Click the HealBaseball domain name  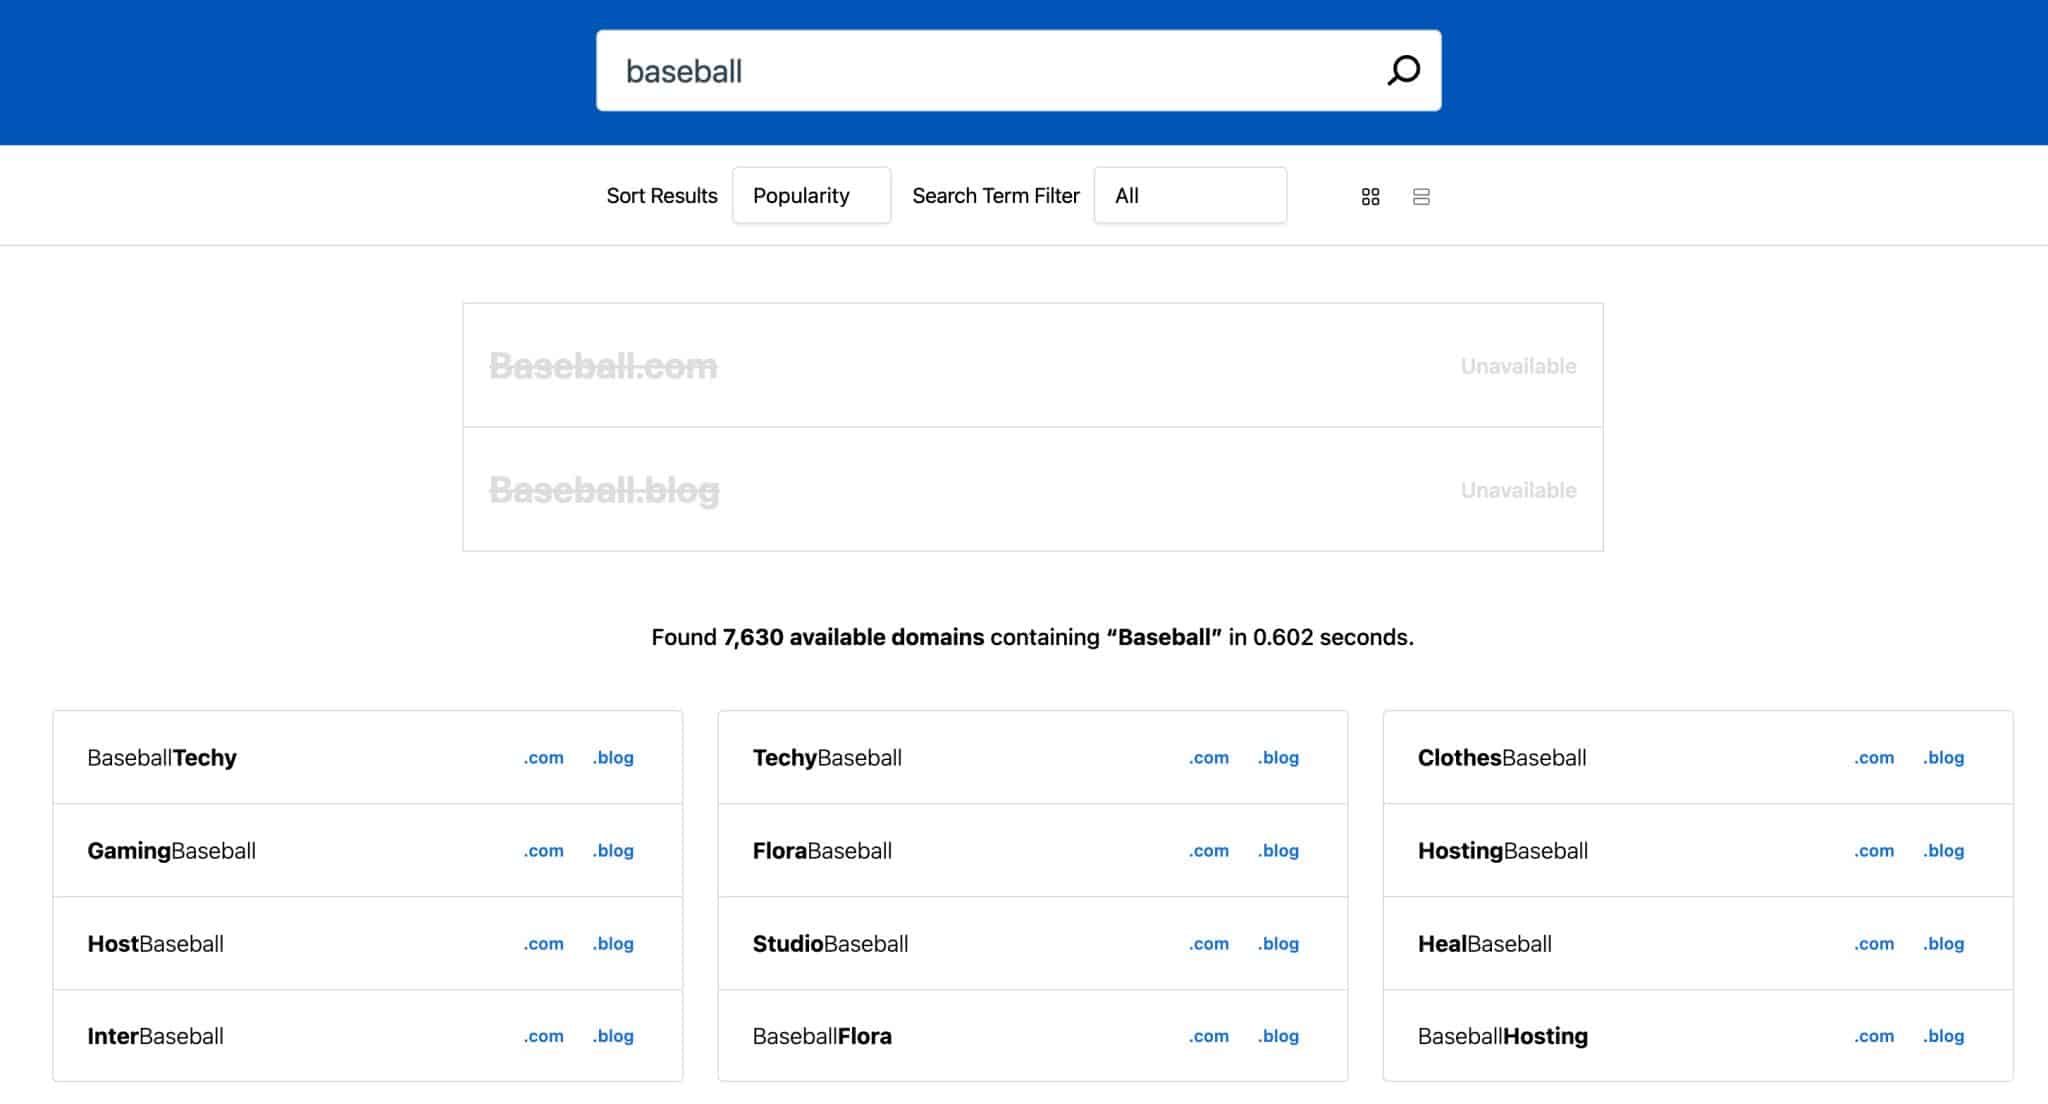(1485, 944)
